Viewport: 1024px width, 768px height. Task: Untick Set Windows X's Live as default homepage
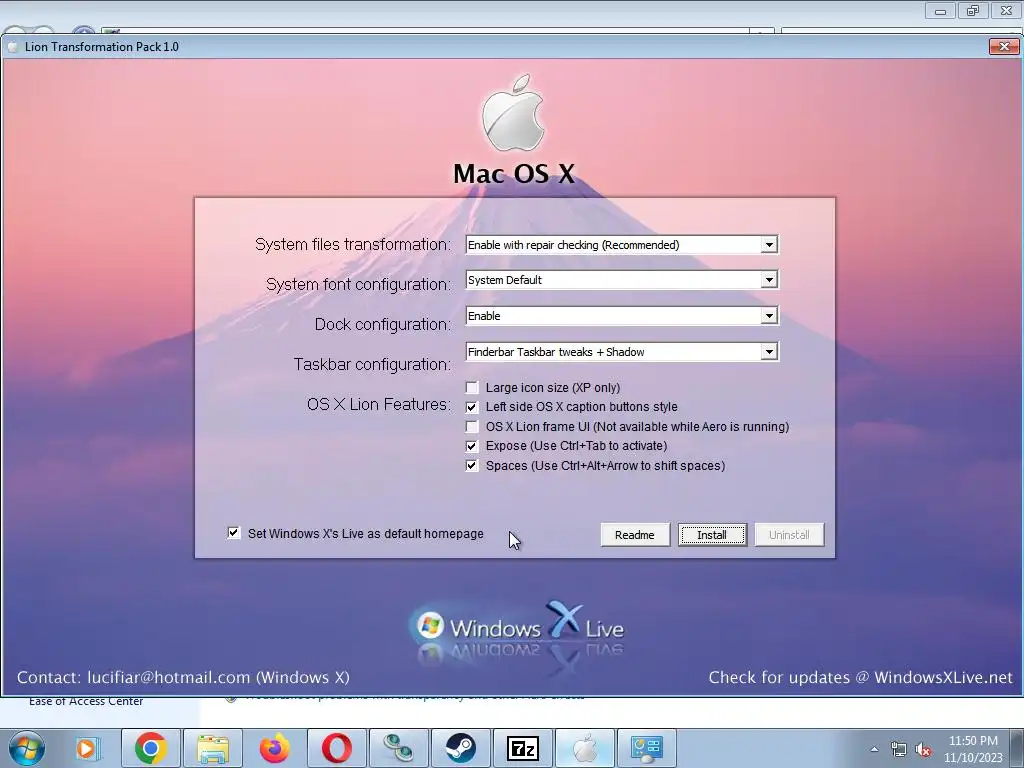click(x=233, y=533)
